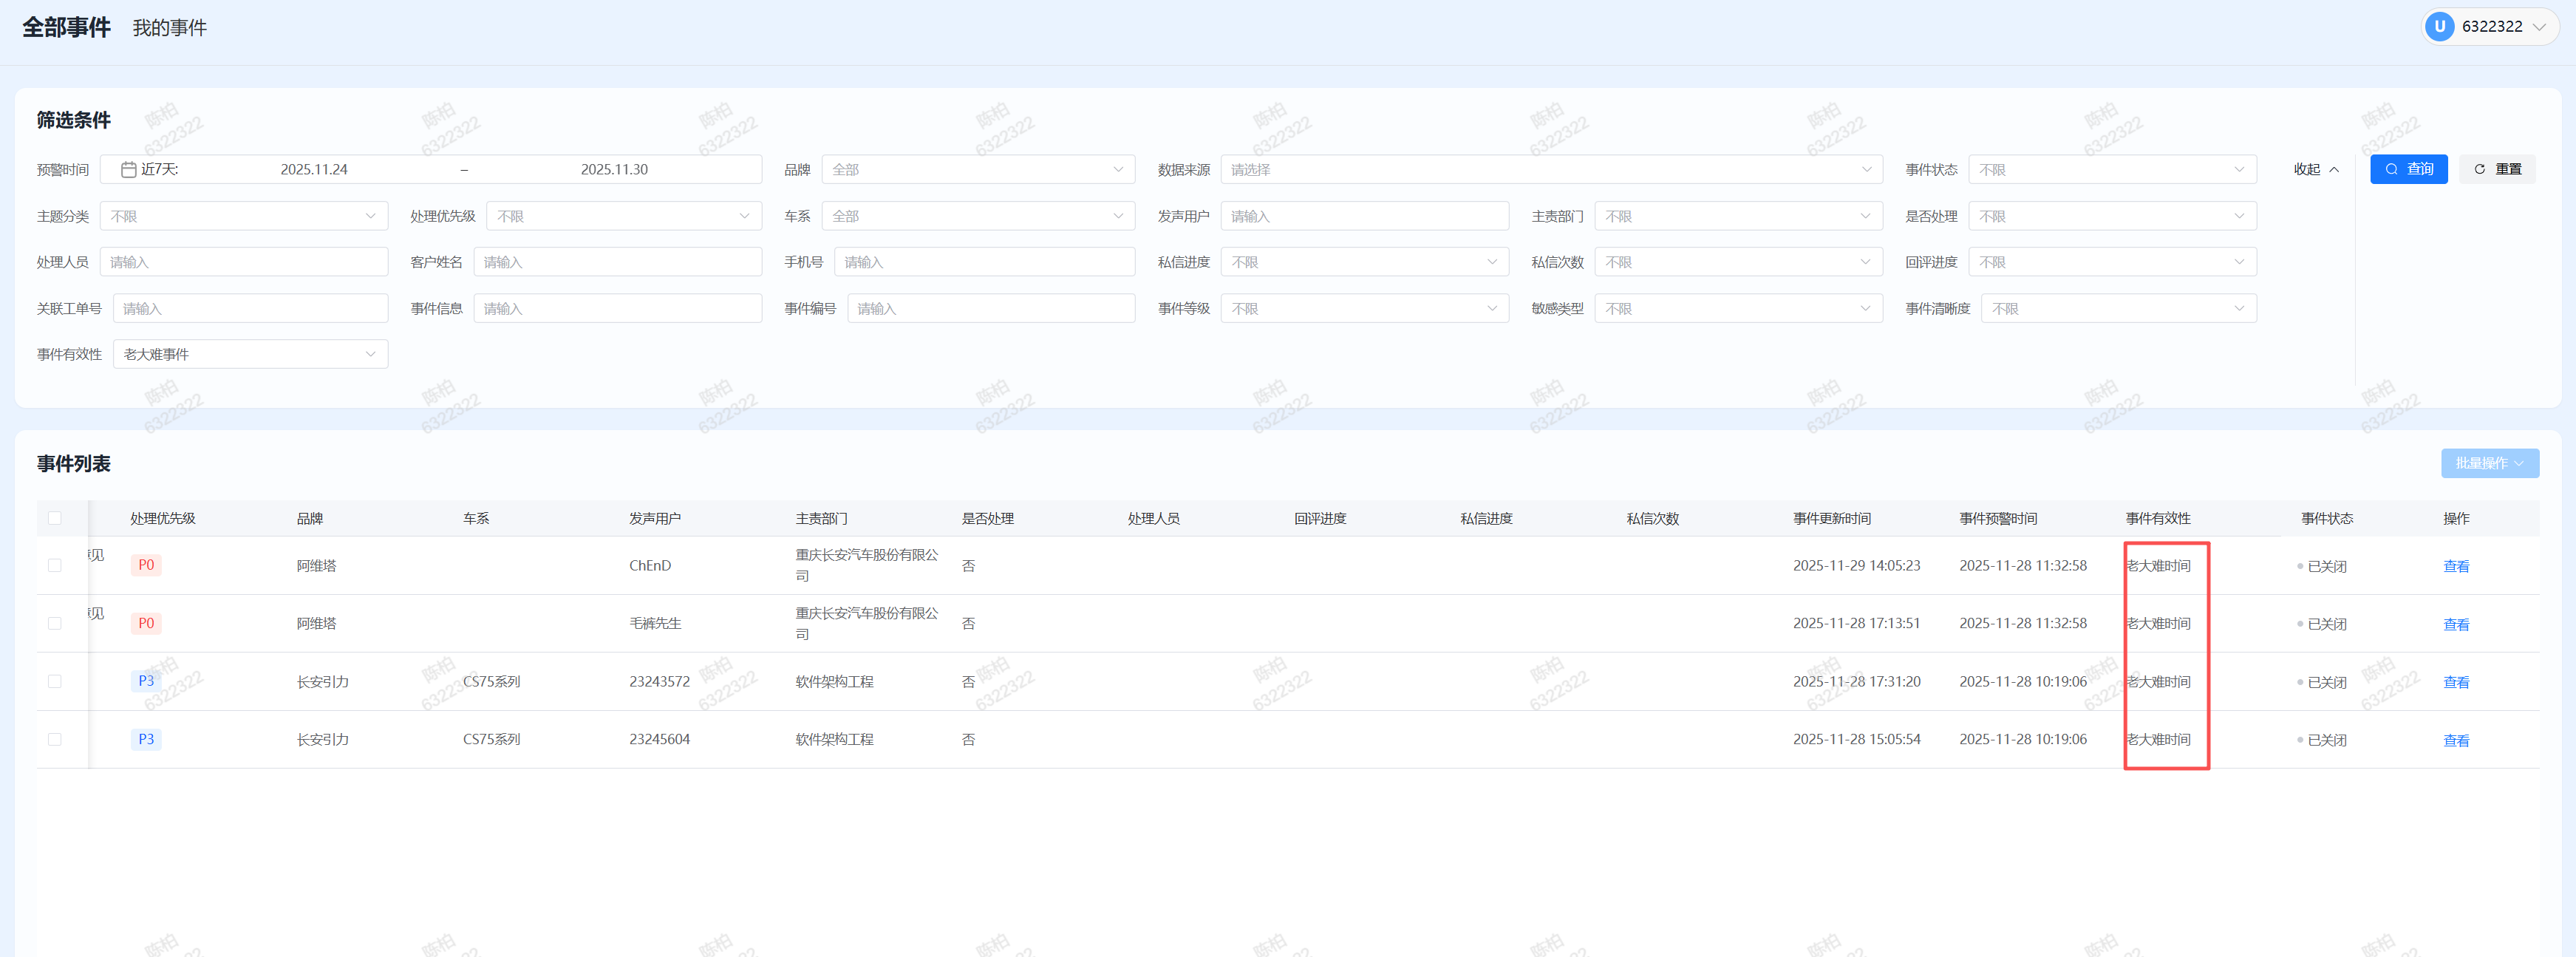The width and height of the screenshot is (2576, 957).
Task: Click the reset button with refresh icon
Action: pos(2497,169)
